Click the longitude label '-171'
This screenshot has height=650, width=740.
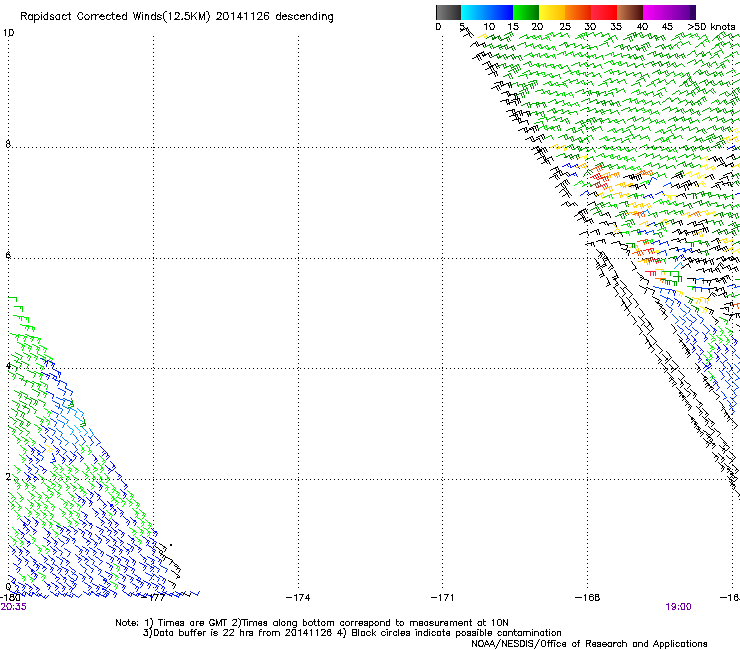[443, 597]
